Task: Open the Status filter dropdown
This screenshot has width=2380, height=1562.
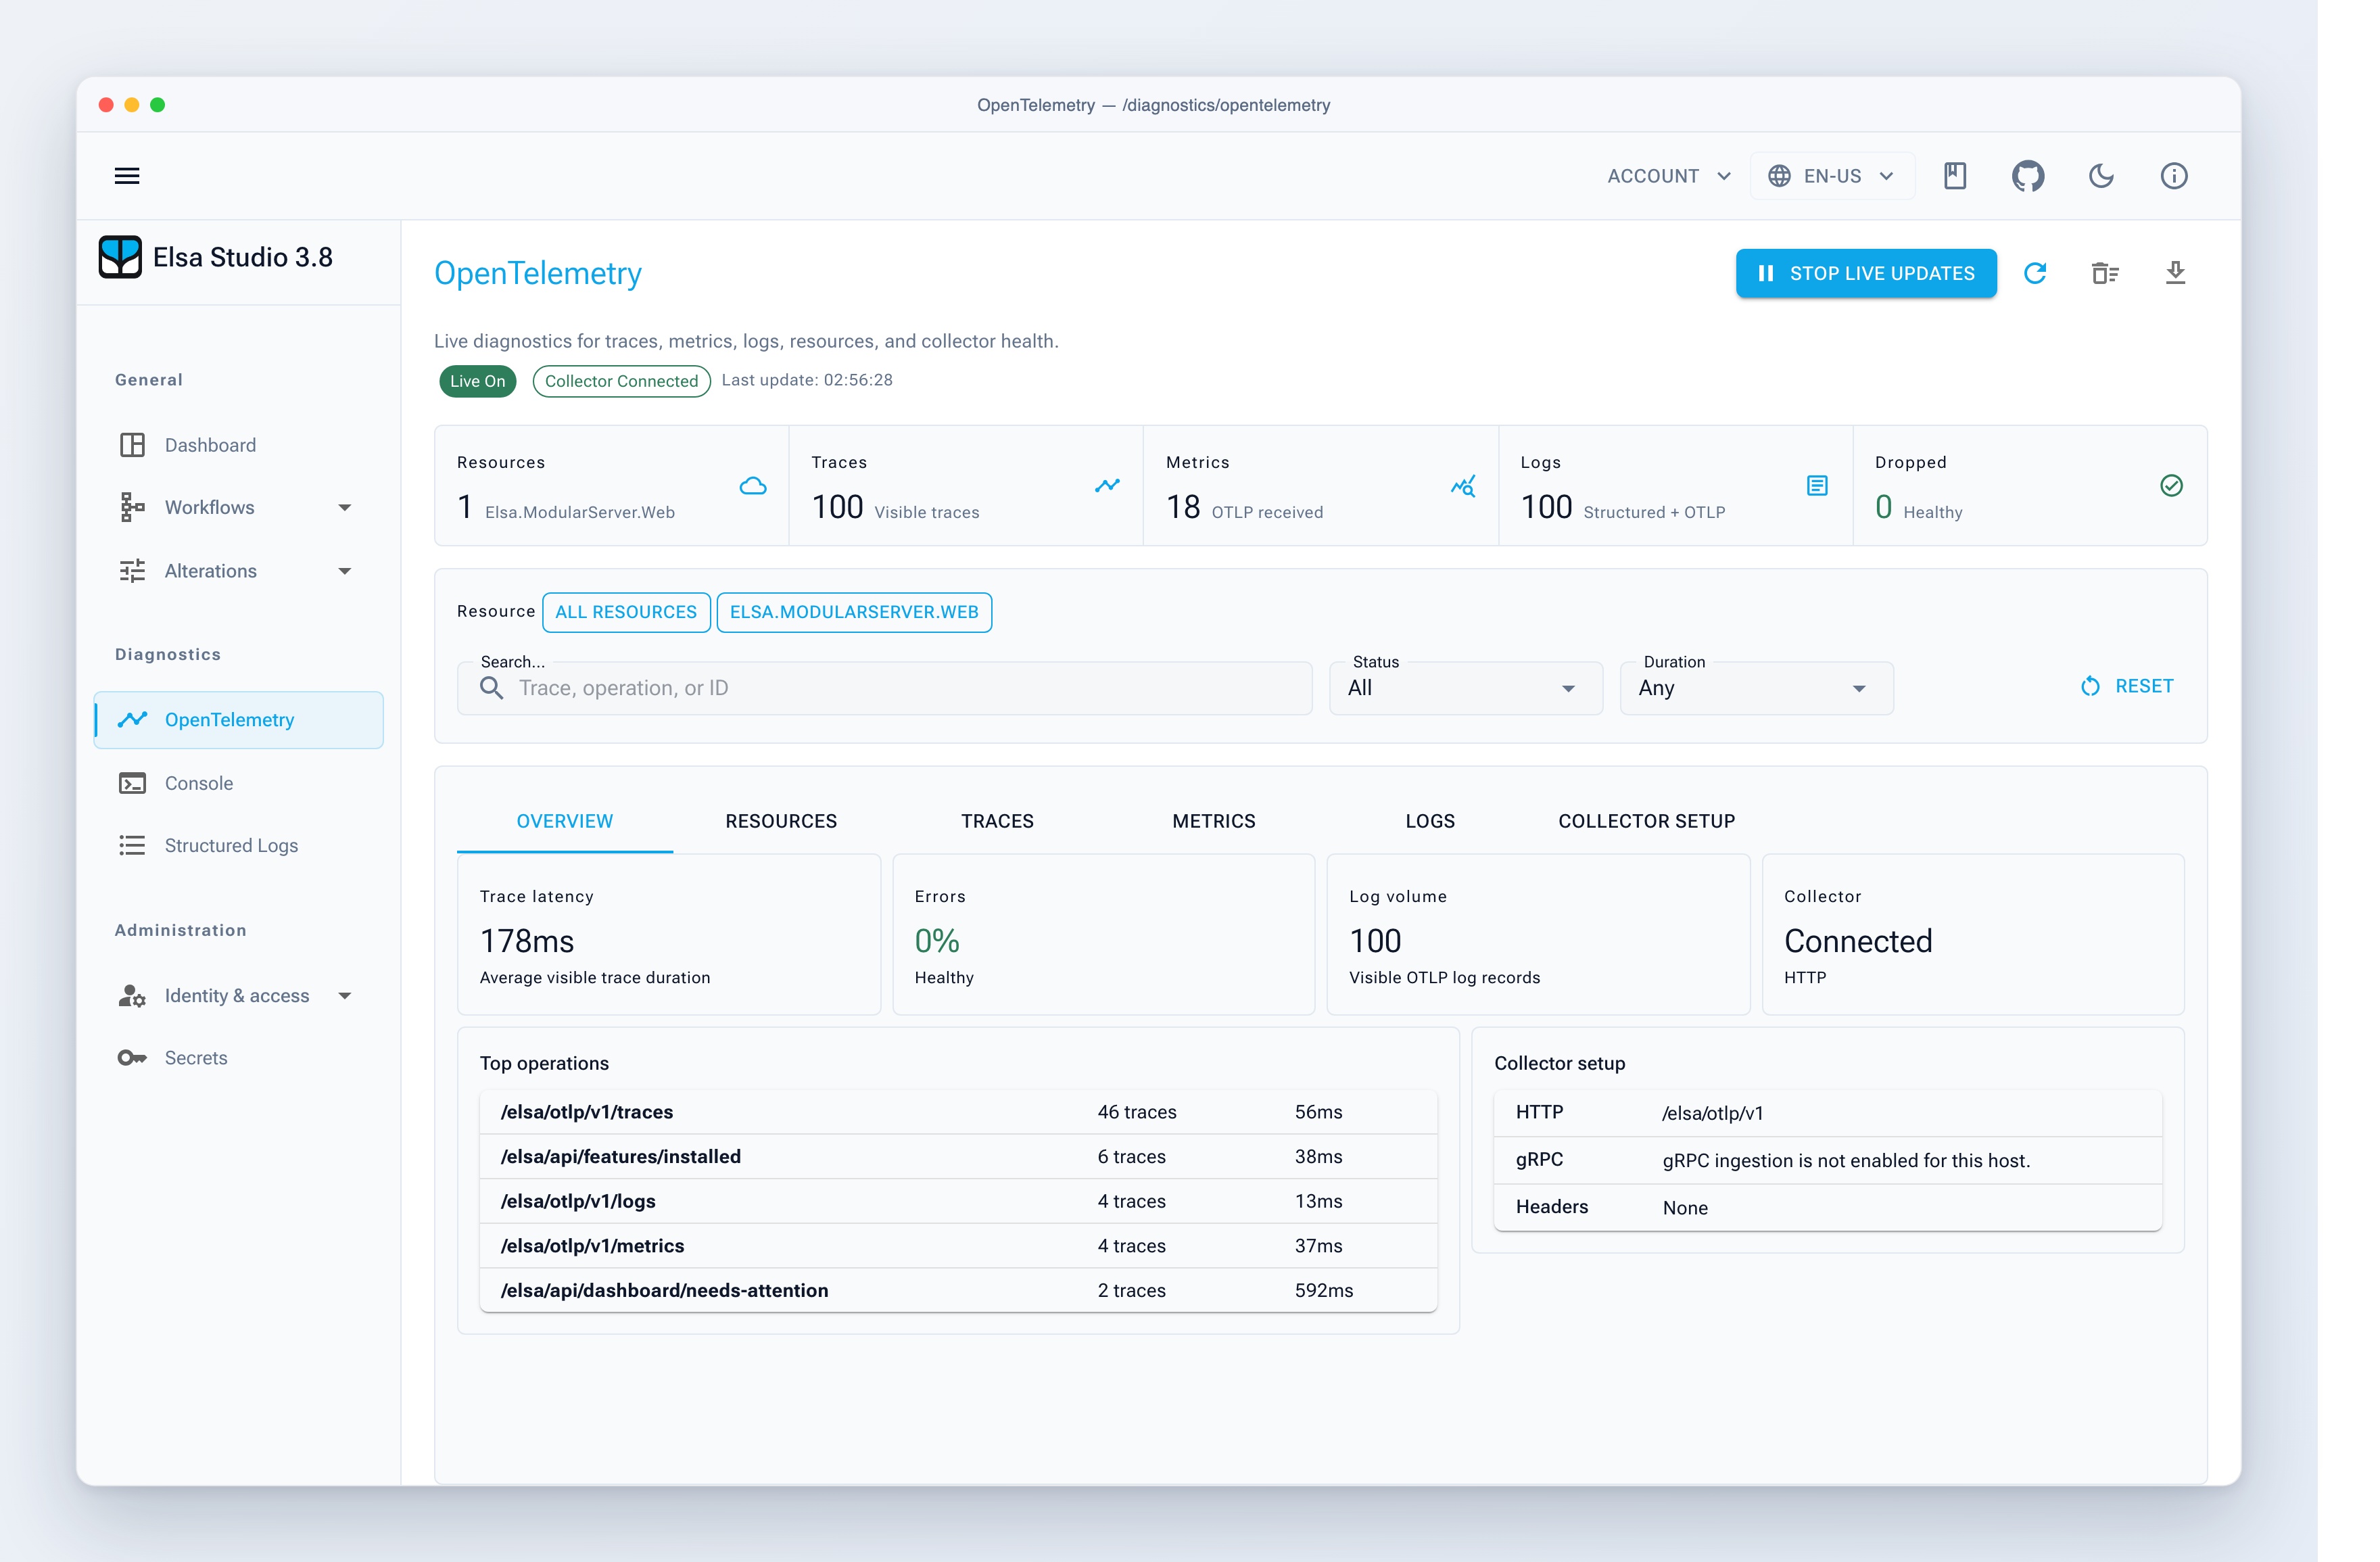Action: [1465, 688]
